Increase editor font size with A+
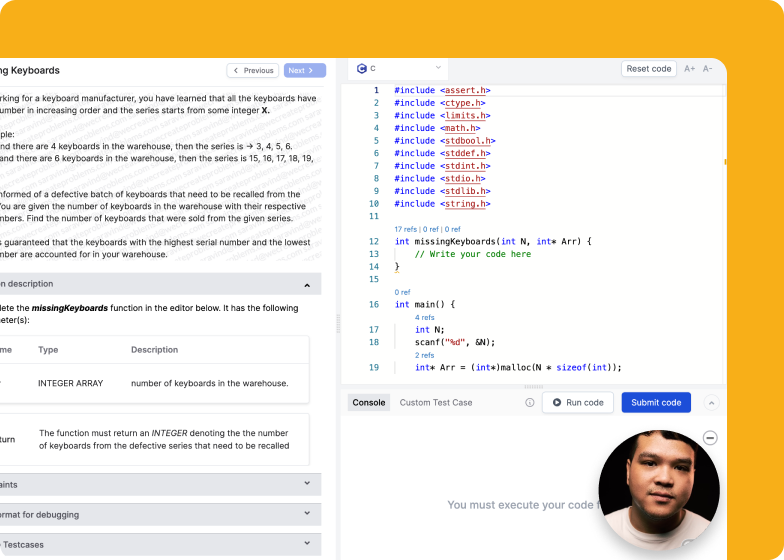This screenshot has height=560, width=784. click(689, 69)
